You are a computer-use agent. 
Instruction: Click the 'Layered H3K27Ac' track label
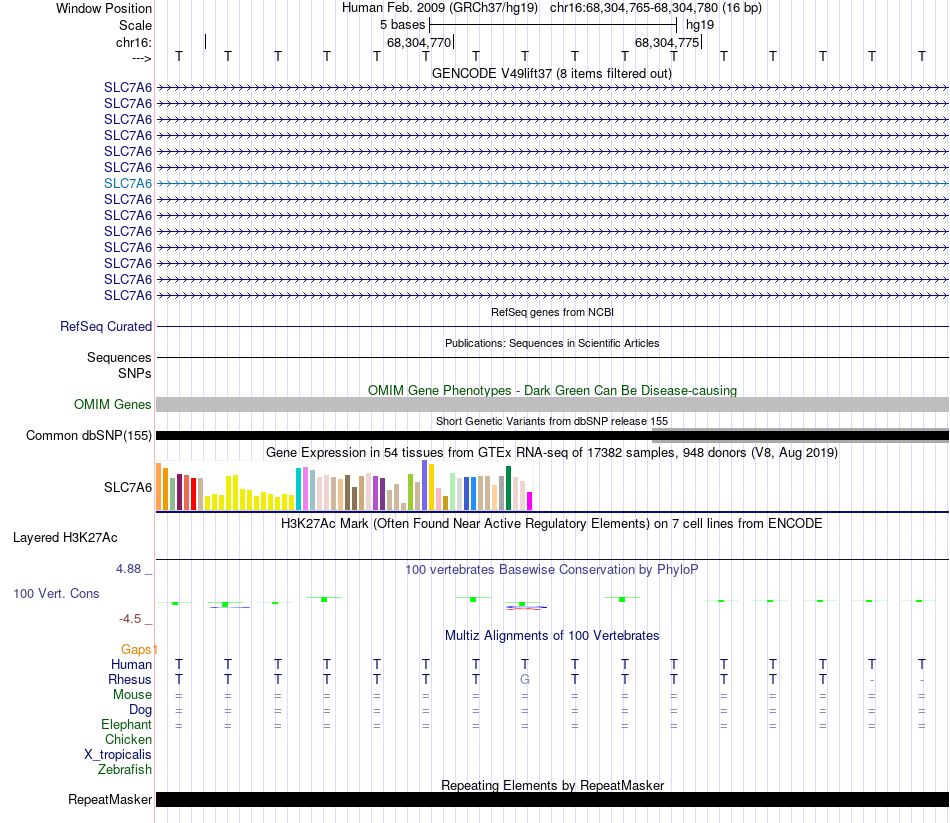click(65, 538)
